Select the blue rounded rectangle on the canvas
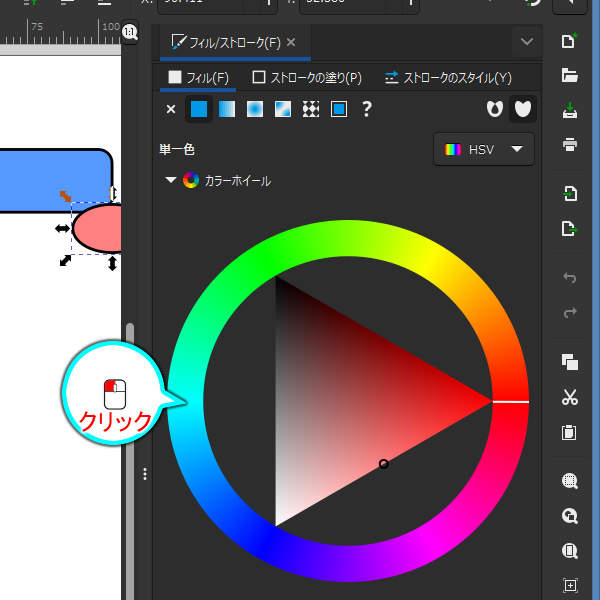The width and height of the screenshot is (600, 600). pyautogui.click(x=54, y=180)
